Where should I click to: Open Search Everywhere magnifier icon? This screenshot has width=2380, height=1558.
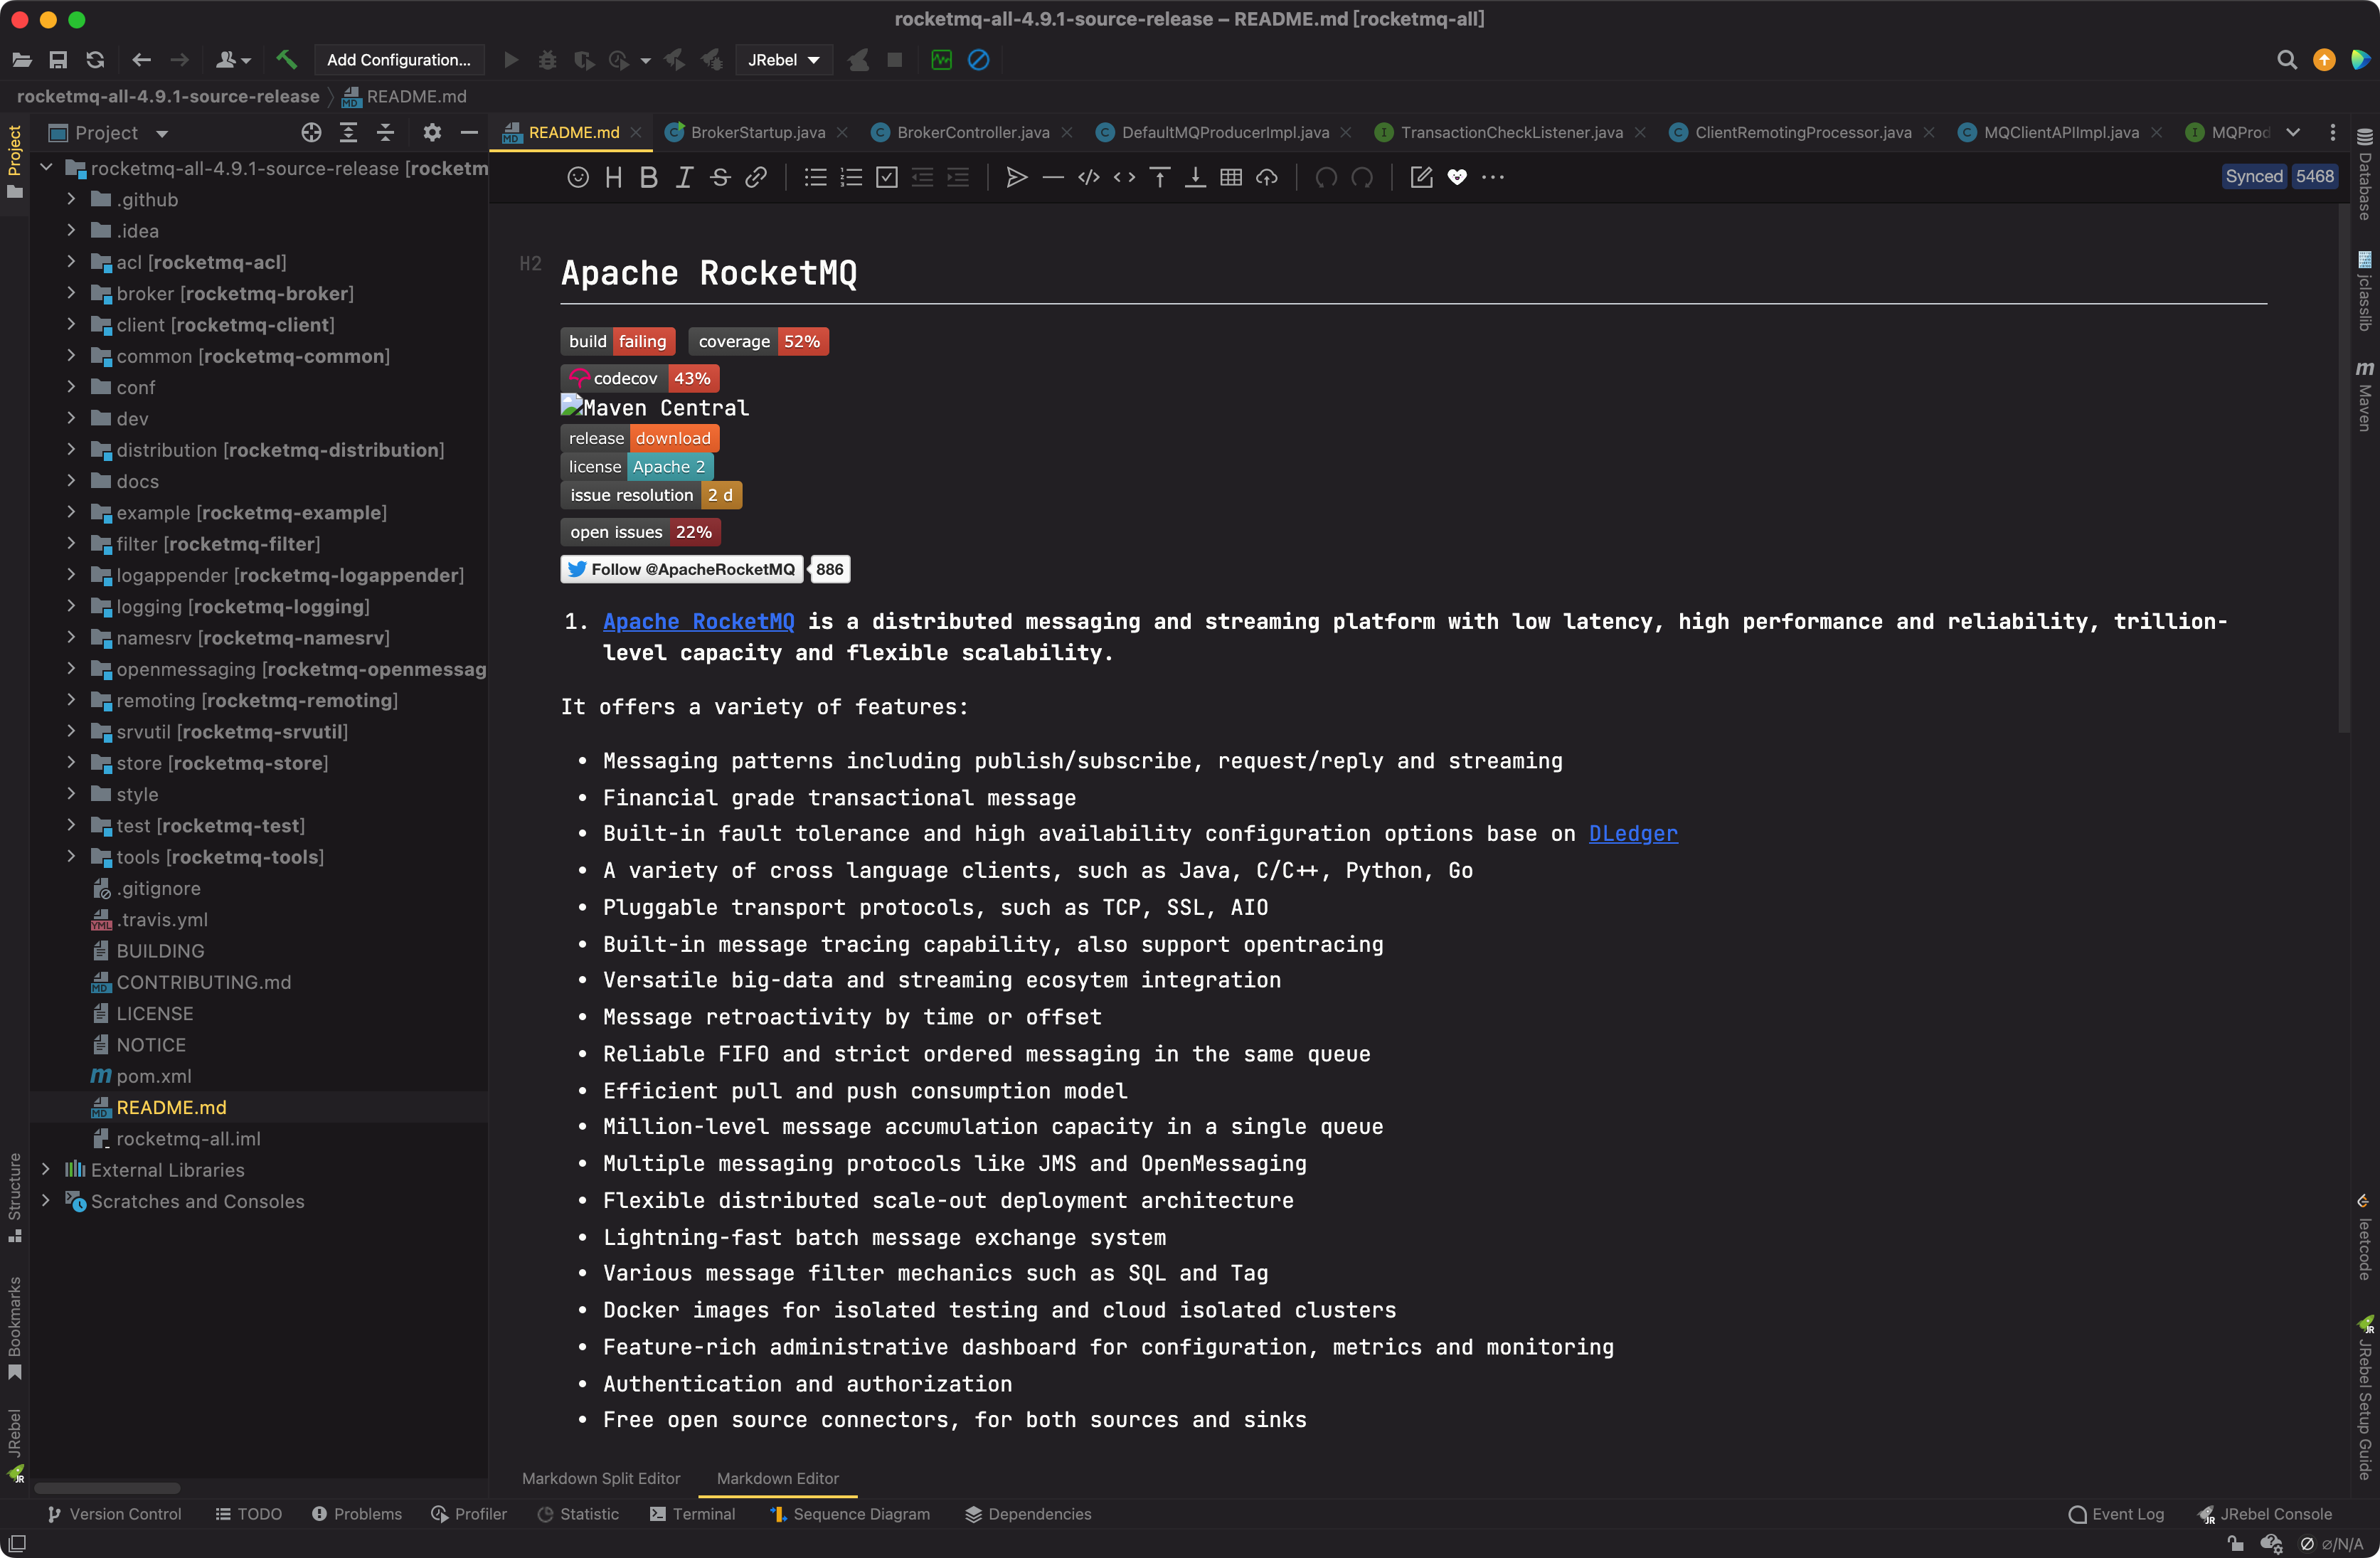2286,60
